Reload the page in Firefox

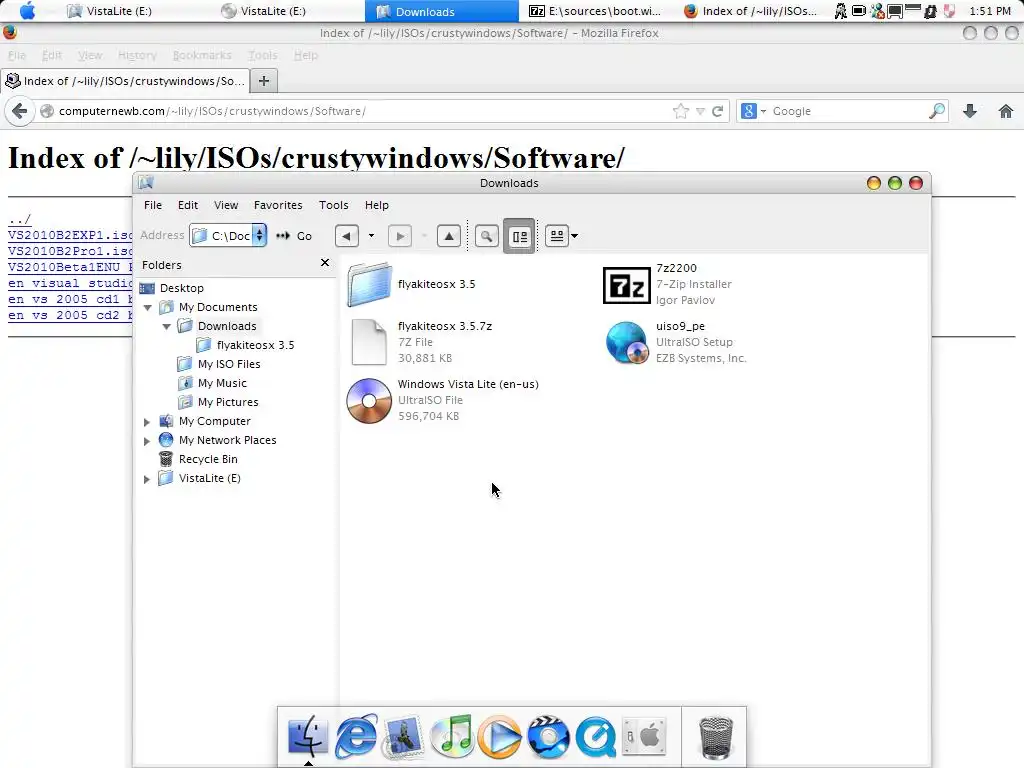point(717,111)
